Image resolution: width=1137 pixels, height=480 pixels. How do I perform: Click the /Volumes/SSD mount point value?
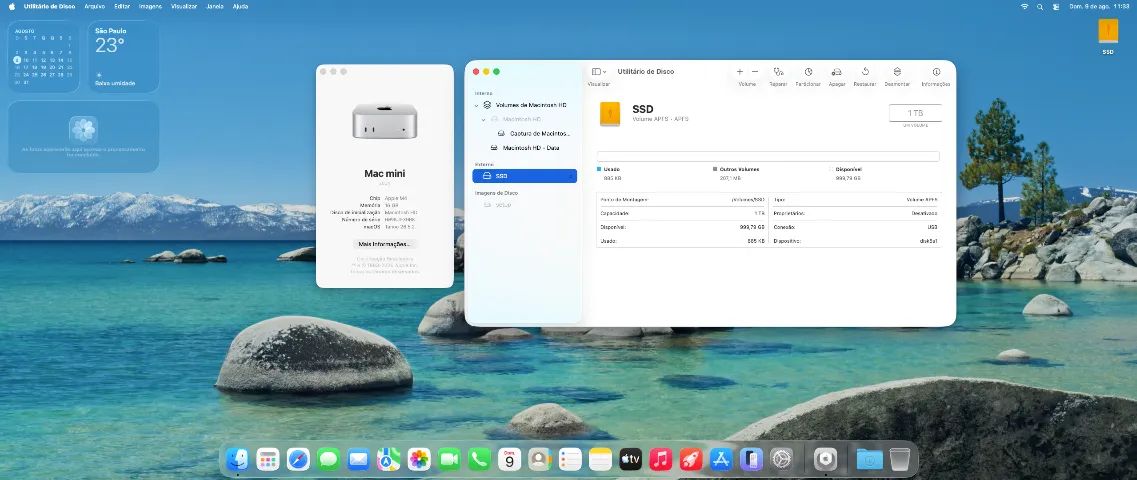pyautogui.click(x=748, y=199)
